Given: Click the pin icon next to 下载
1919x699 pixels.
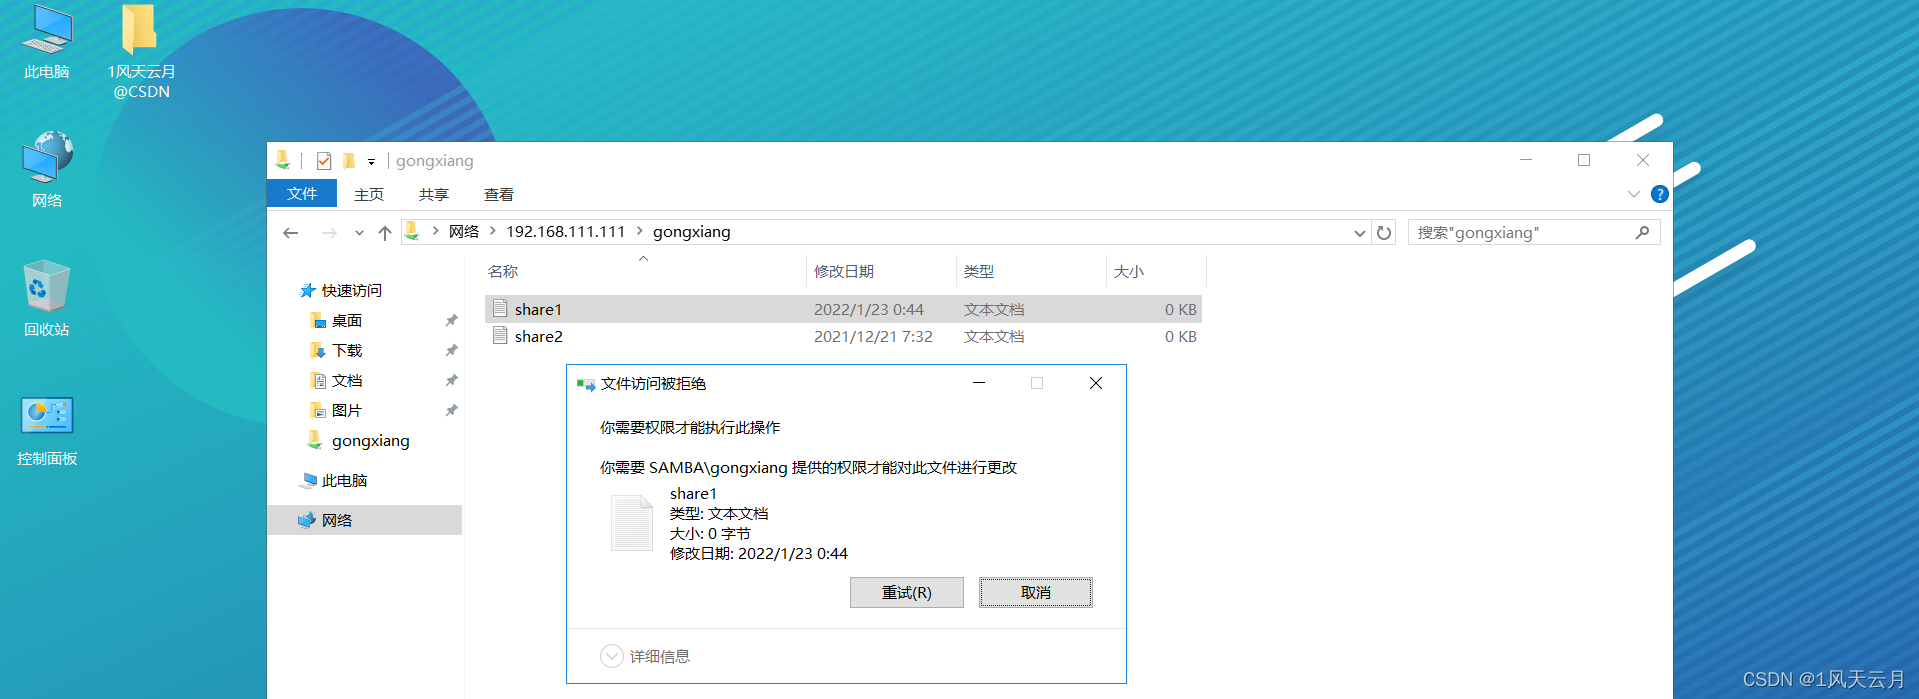Looking at the screenshot, I should click(451, 351).
